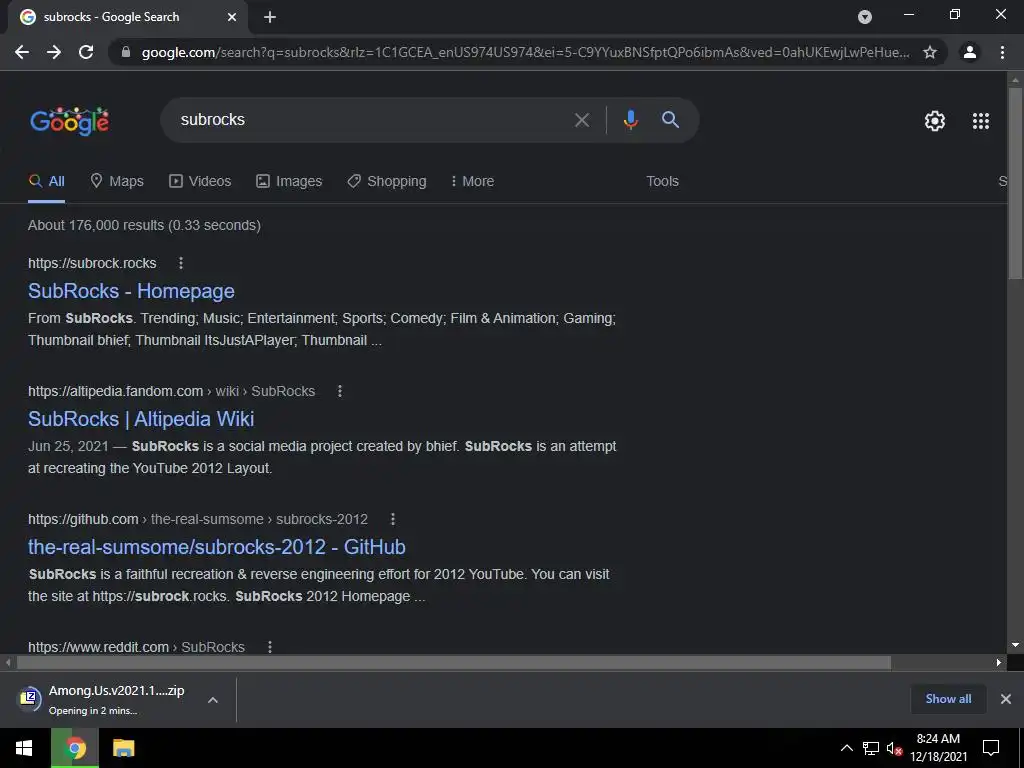
Task: Click the horizontal scrollbar thumb
Action: [453, 663]
